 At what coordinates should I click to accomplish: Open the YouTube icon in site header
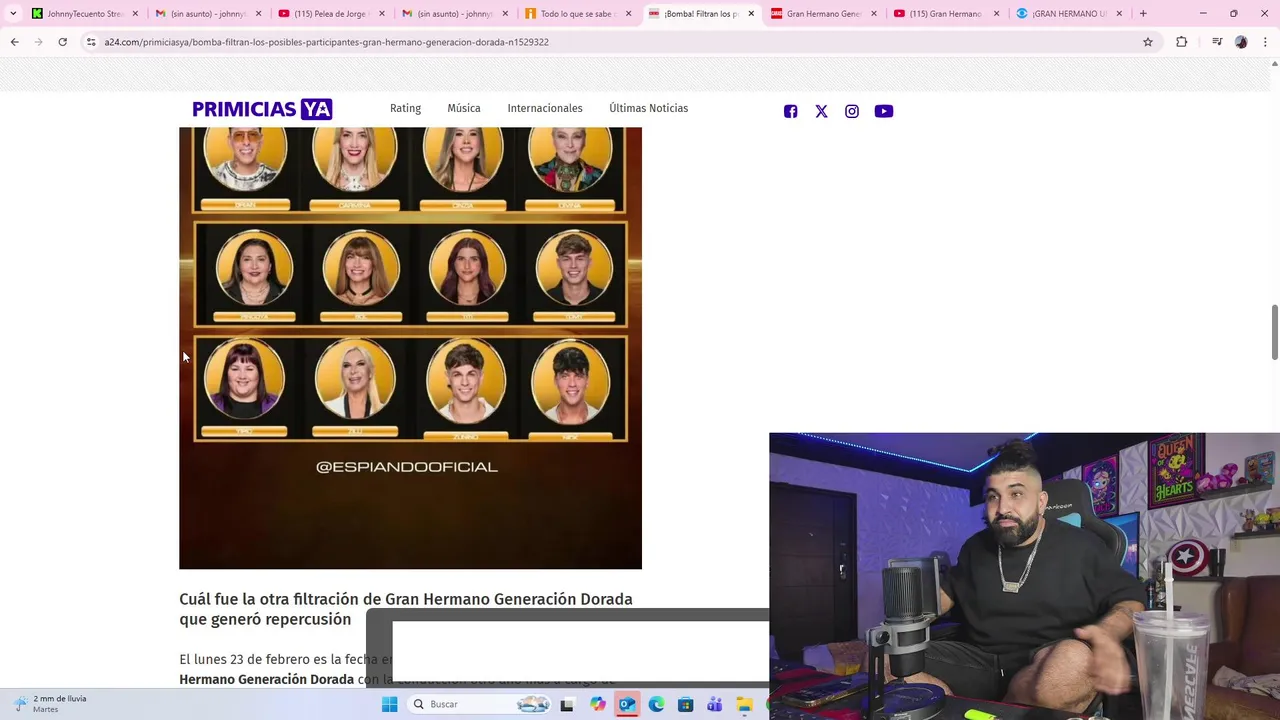click(884, 111)
